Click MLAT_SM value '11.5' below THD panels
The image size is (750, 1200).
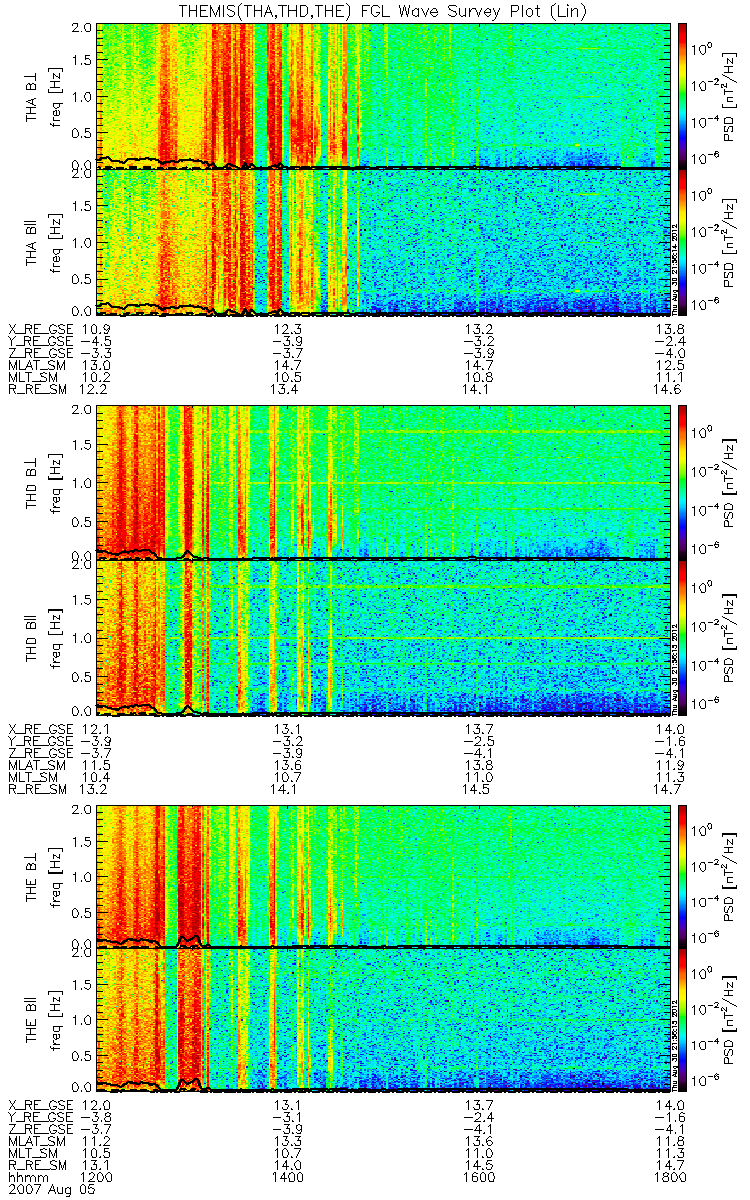(x=97, y=765)
